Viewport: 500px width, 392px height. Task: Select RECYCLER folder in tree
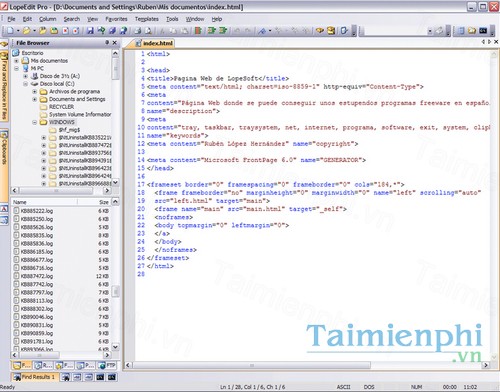pyautogui.click(x=61, y=107)
